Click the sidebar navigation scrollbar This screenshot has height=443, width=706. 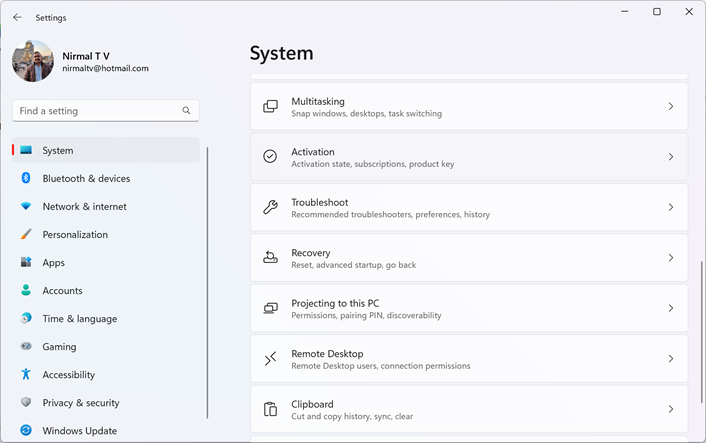tap(207, 283)
